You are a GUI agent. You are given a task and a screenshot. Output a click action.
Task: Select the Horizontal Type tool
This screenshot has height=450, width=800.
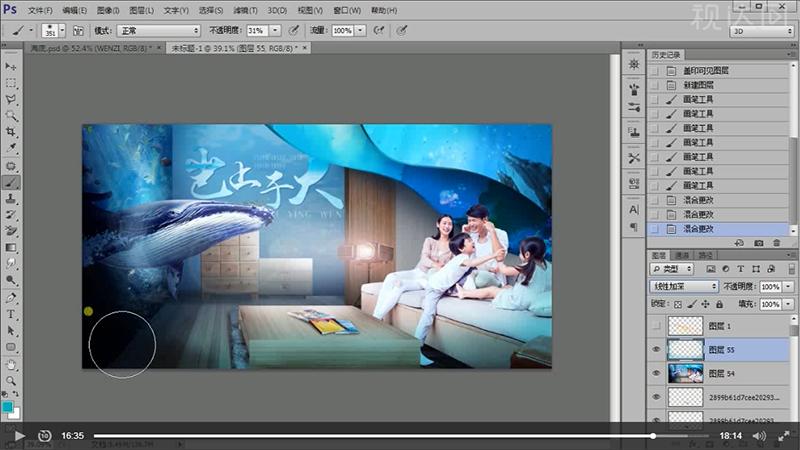pyautogui.click(x=11, y=314)
